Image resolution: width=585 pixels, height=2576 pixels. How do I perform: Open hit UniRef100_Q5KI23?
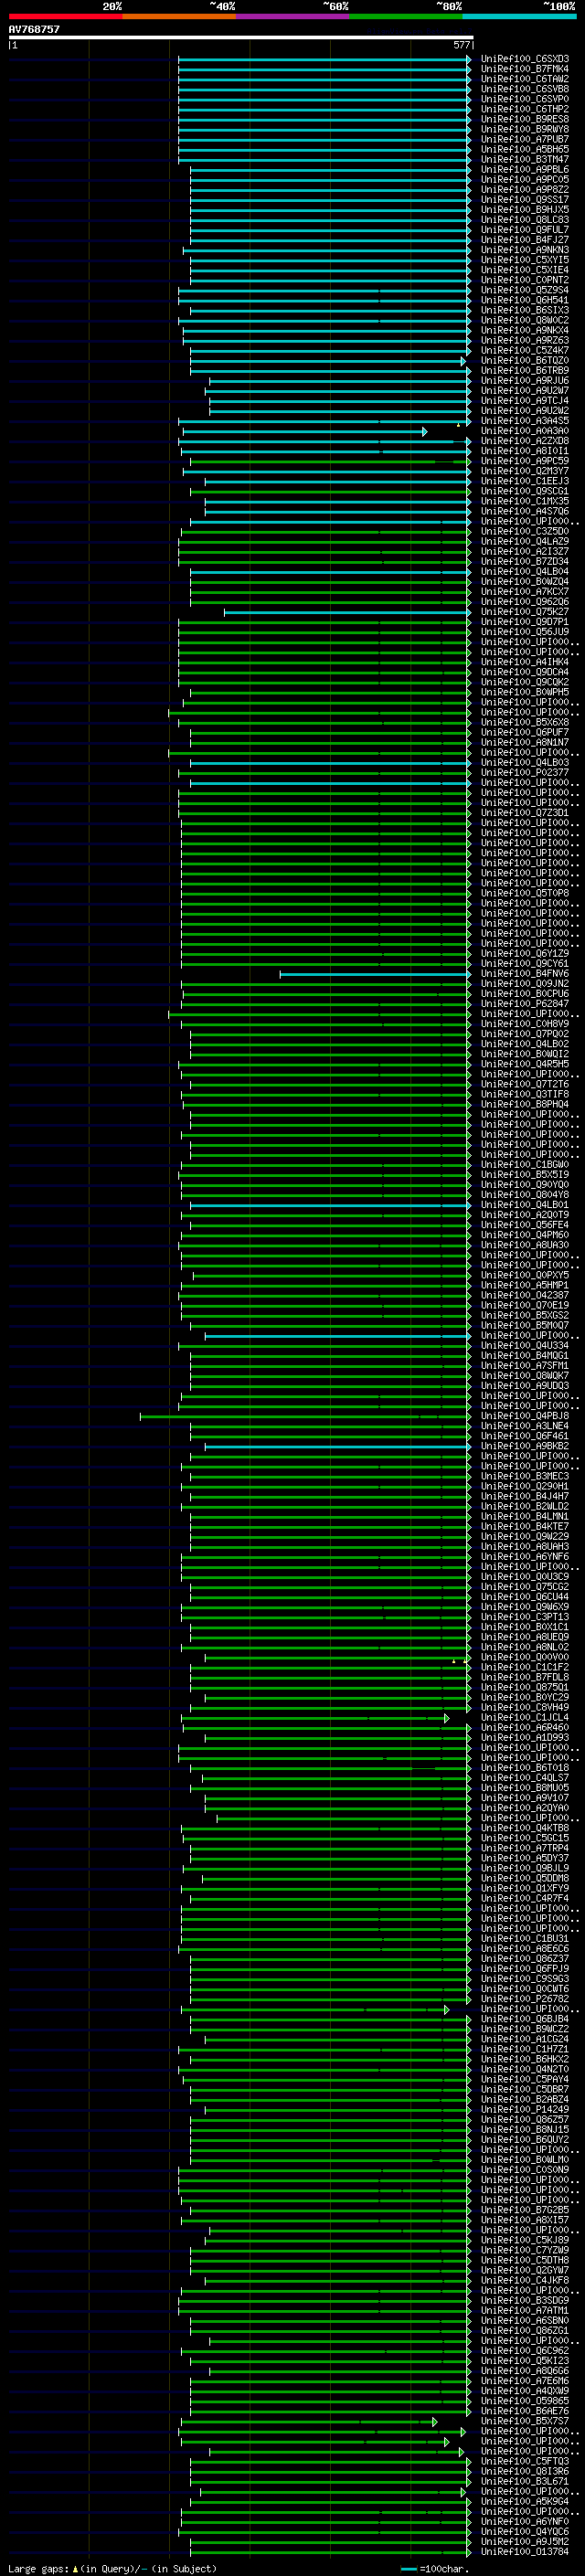525,2360
